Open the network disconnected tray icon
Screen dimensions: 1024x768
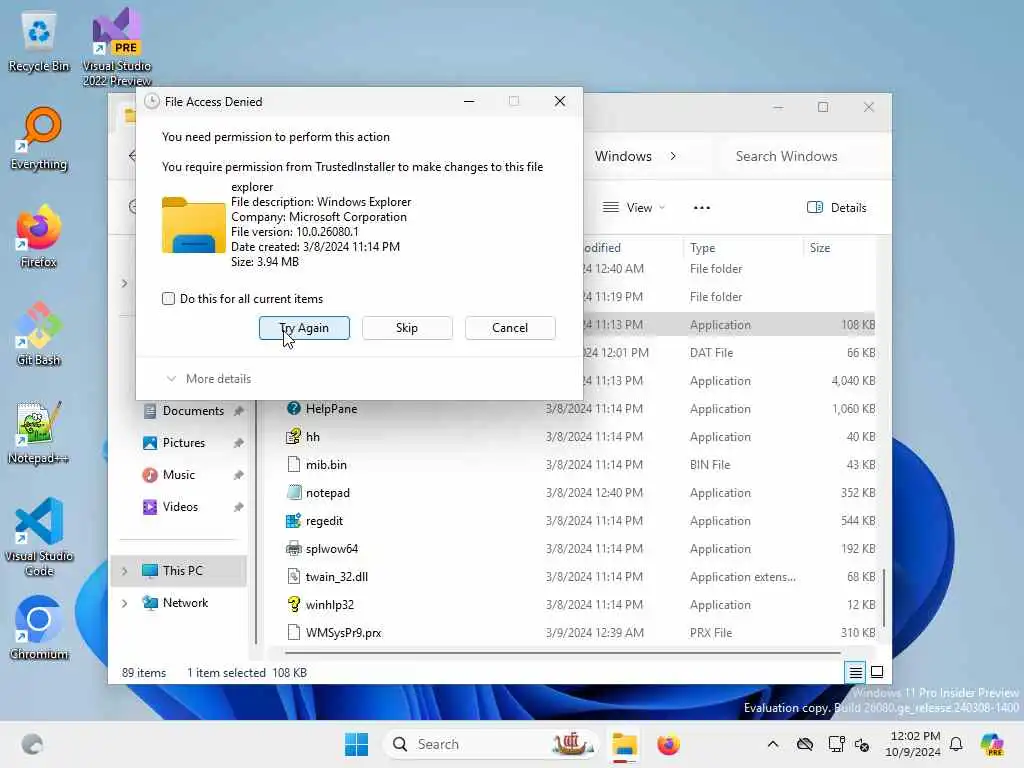pos(805,744)
